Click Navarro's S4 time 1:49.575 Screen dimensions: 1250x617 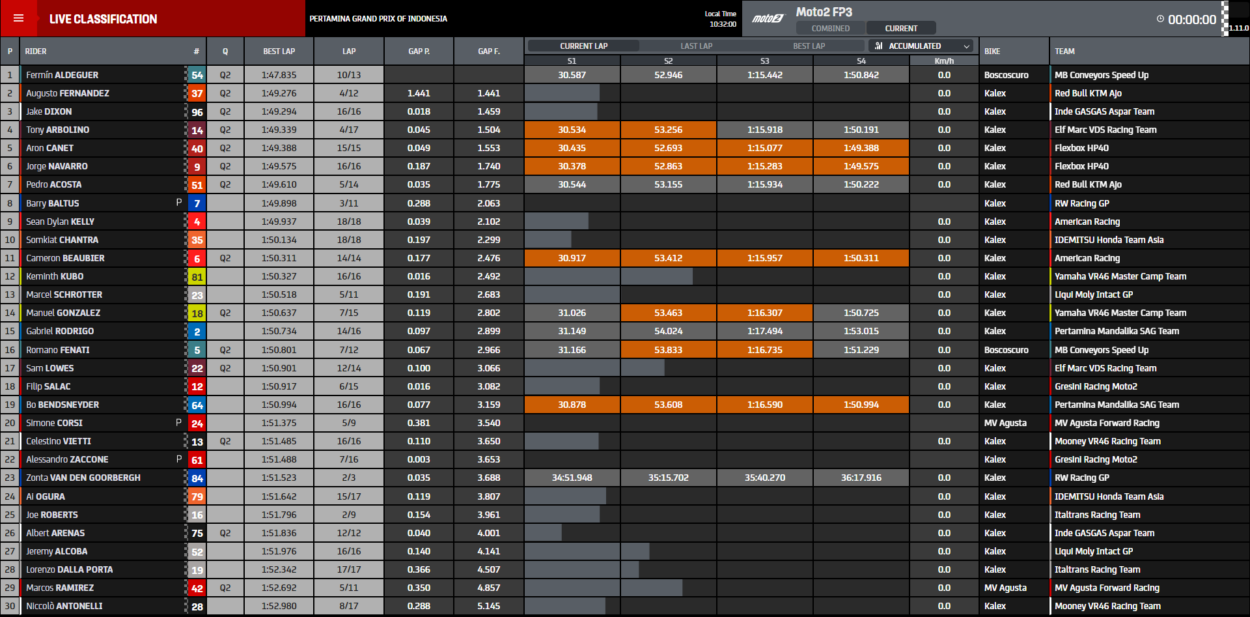click(861, 166)
